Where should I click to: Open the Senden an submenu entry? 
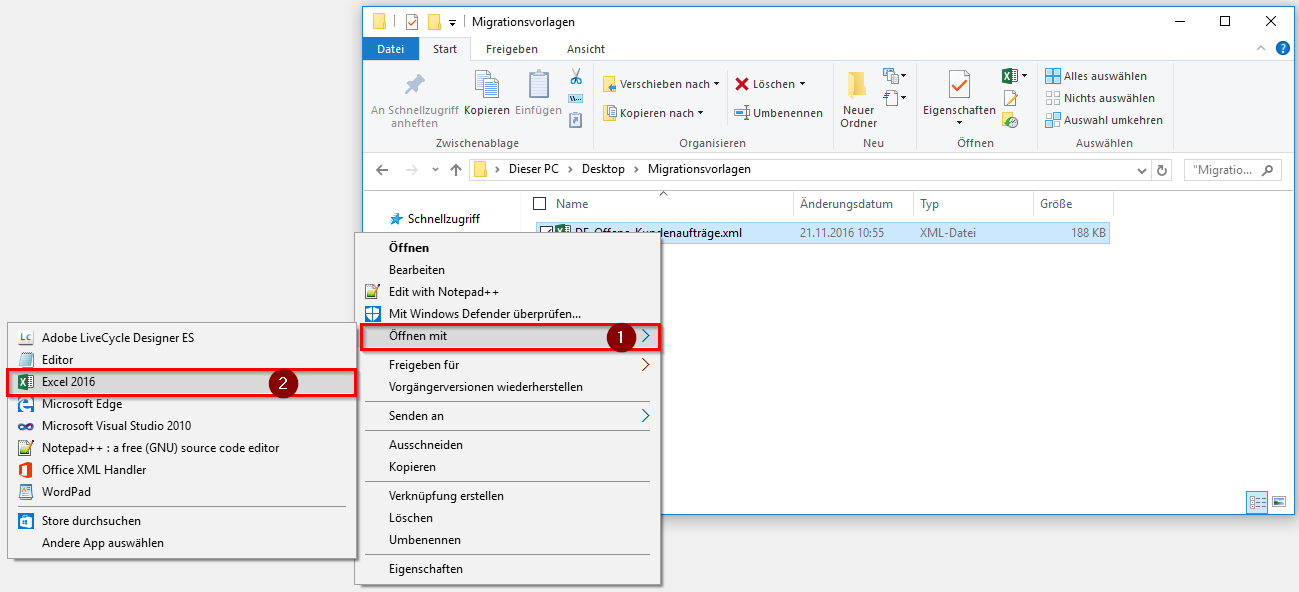click(509, 416)
